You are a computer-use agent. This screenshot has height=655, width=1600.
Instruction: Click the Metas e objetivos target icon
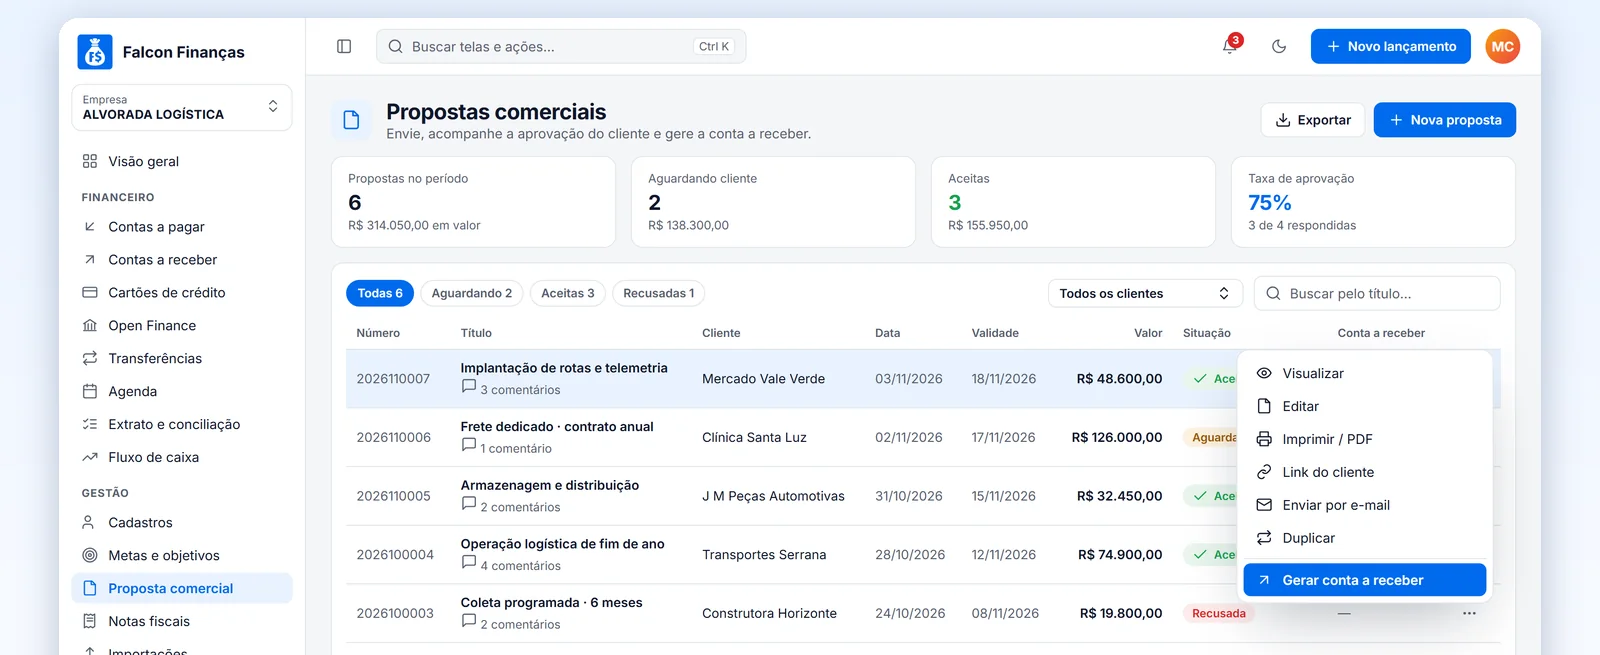point(90,555)
